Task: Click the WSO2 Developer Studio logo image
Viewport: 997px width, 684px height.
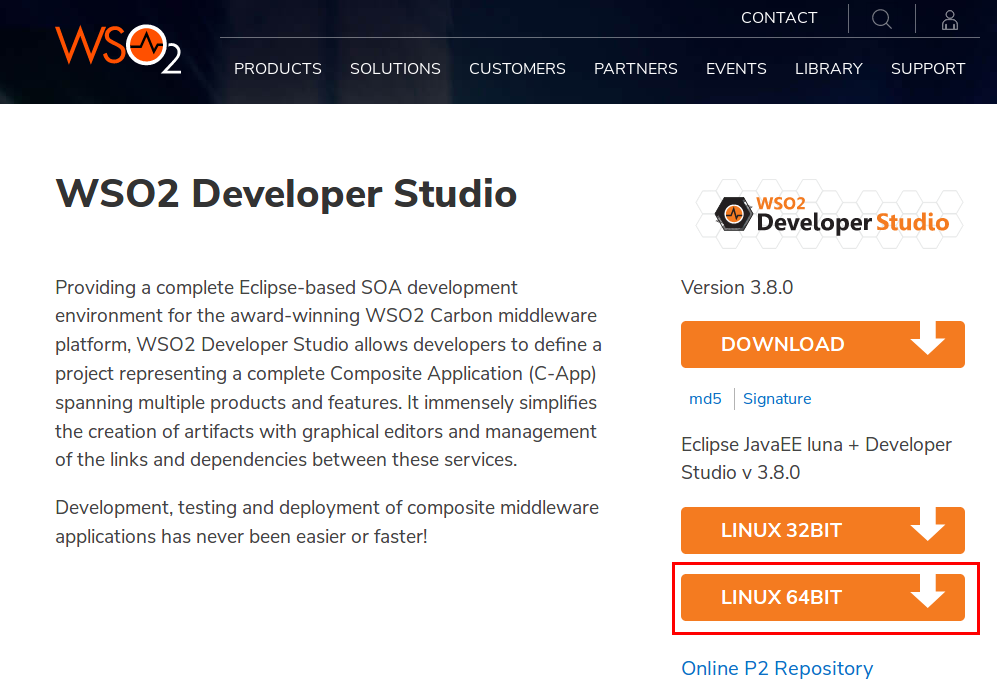Action: 831,214
